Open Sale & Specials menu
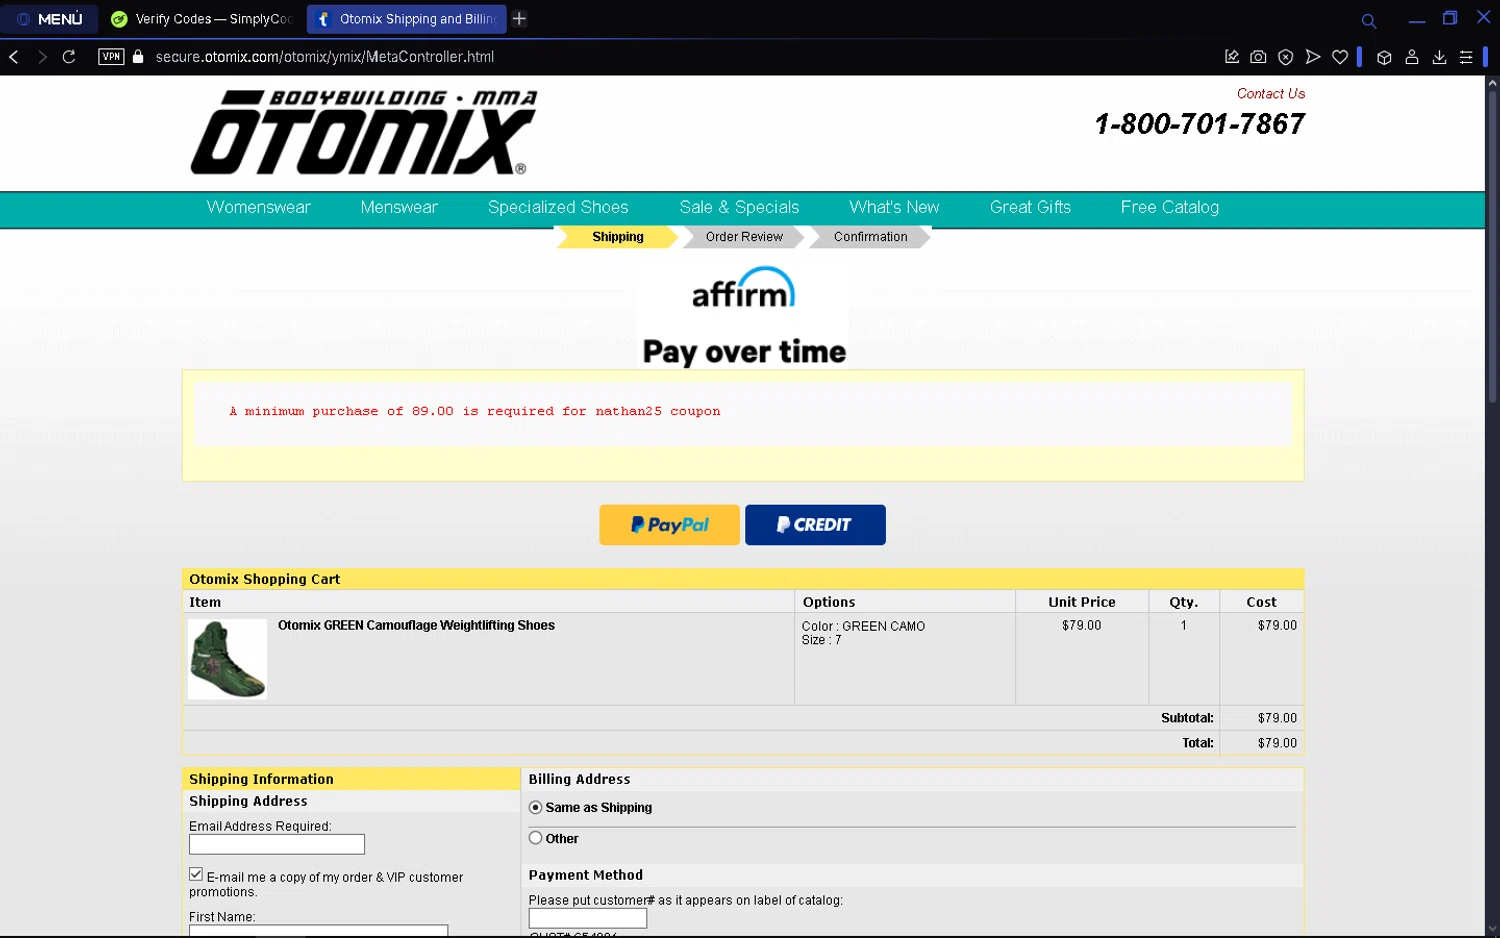The image size is (1500, 938). (739, 207)
